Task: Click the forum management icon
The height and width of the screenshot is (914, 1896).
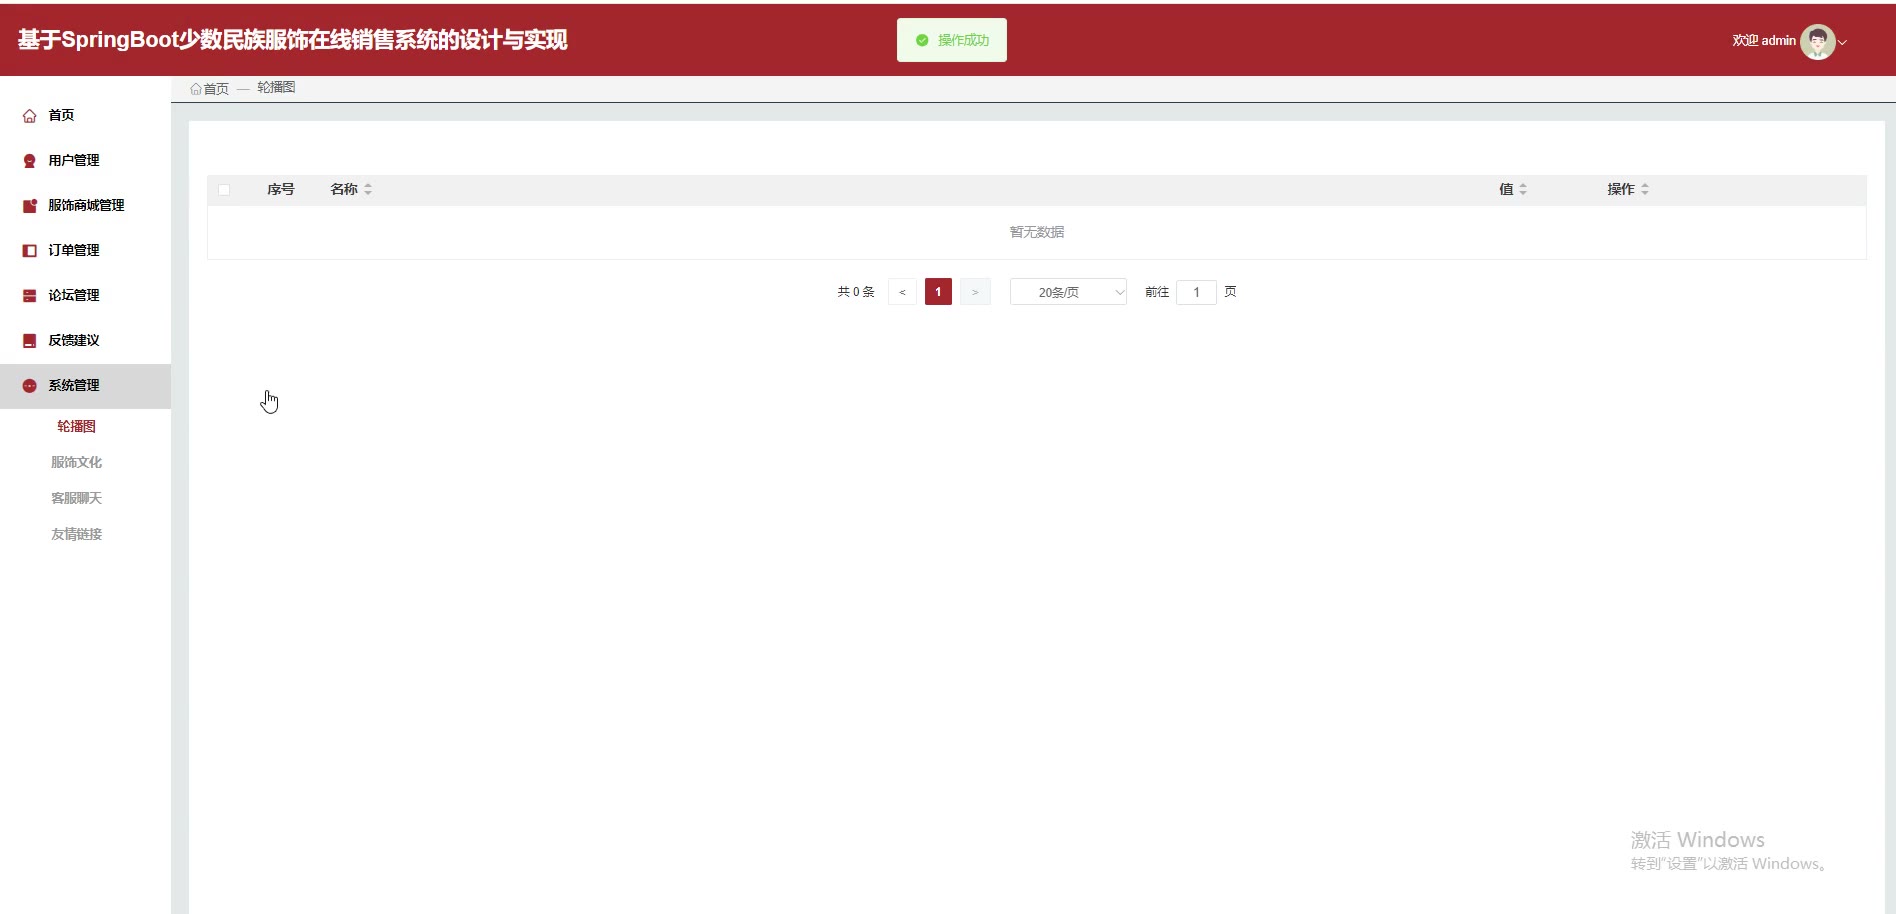Action: coord(30,296)
